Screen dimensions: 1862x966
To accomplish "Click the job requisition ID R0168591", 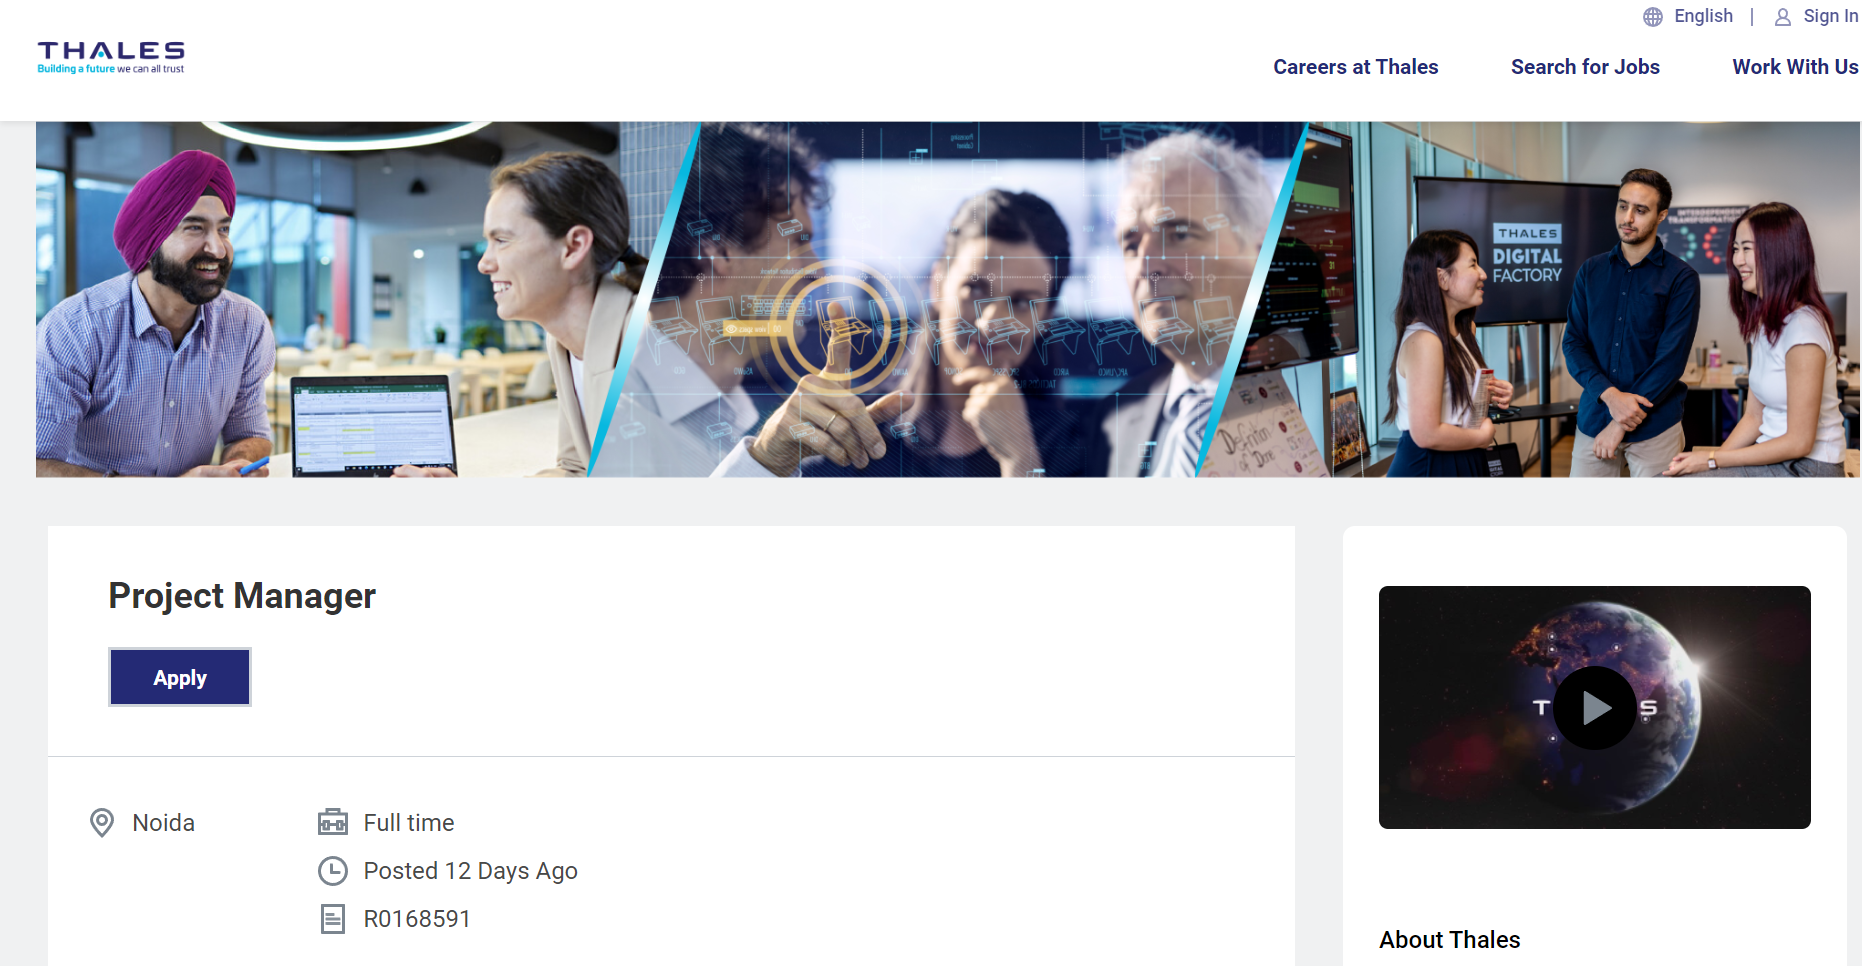I will coord(417,919).
